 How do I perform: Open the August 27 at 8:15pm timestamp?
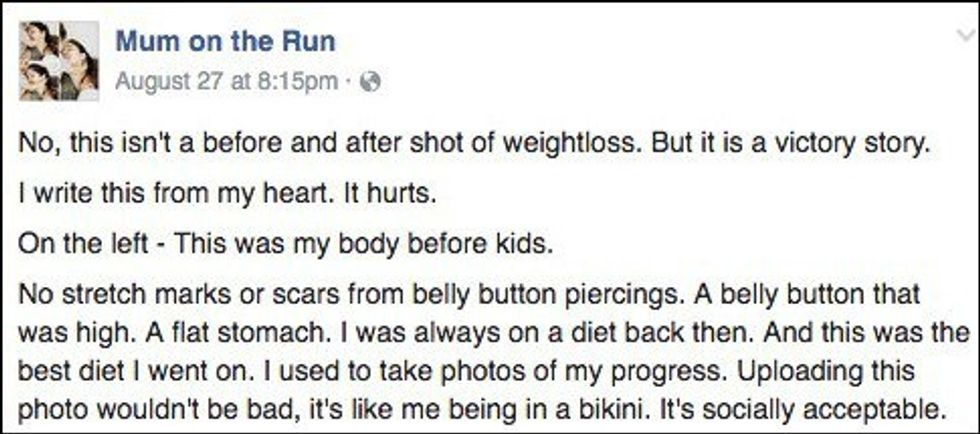click(x=226, y=82)
